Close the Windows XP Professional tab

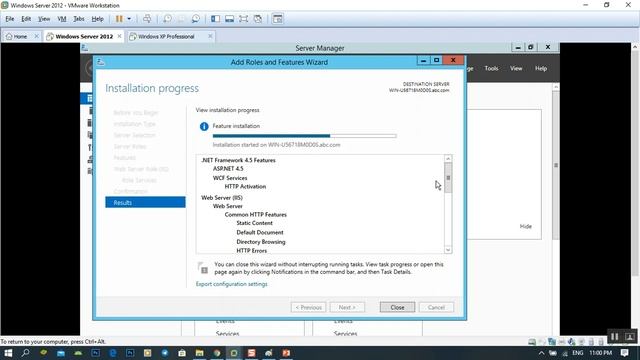[210, 36]
